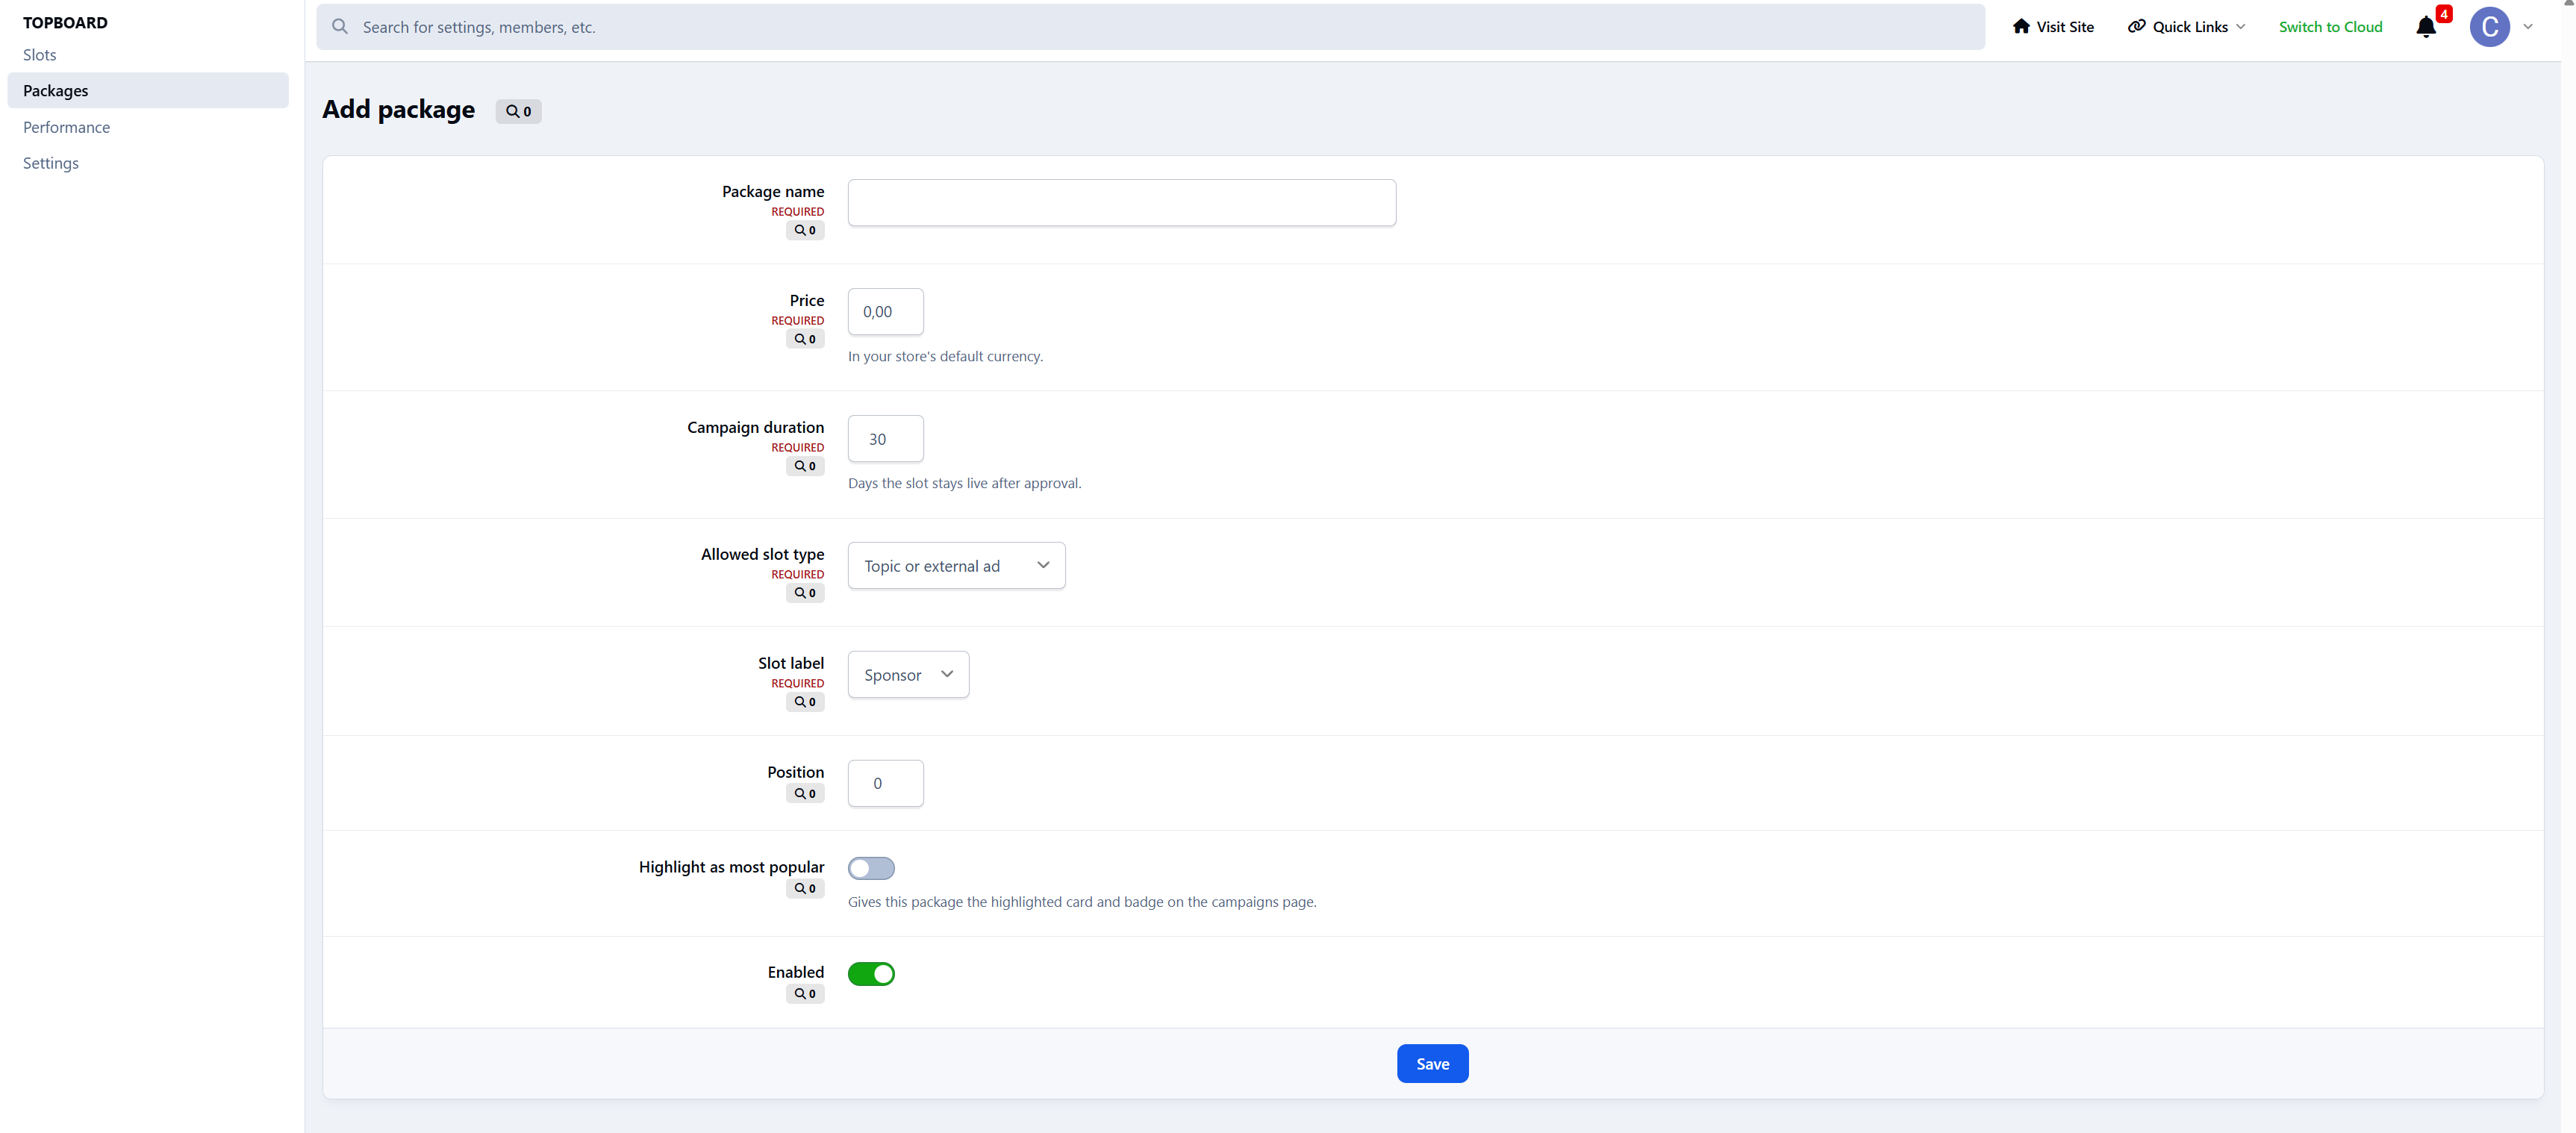Expand the Quick Links menu

pyautogui.click(x=2187, y=27)
